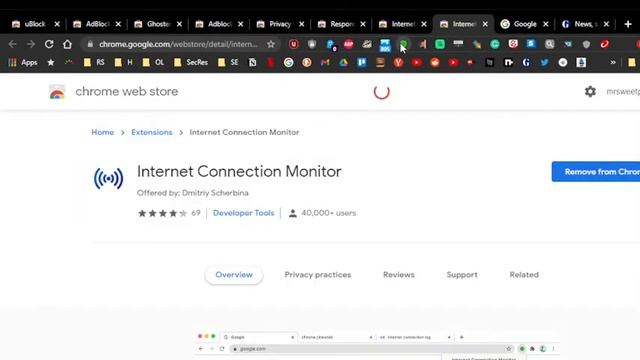Image resolution: width=640 pixels, height=360 pixels.
Task: Open the Apps bookmarks shortcut
Action: pos(23,62)
